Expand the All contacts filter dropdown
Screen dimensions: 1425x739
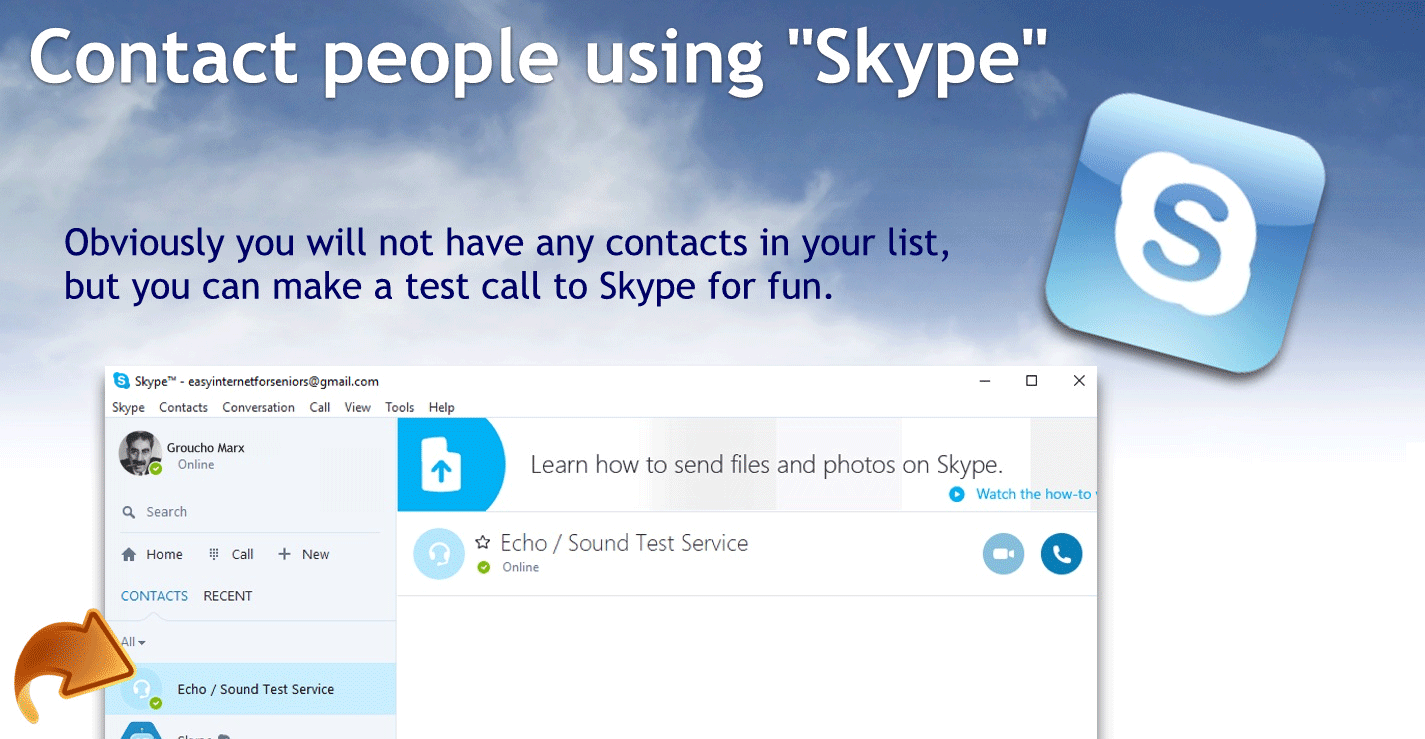pos(133,642)
